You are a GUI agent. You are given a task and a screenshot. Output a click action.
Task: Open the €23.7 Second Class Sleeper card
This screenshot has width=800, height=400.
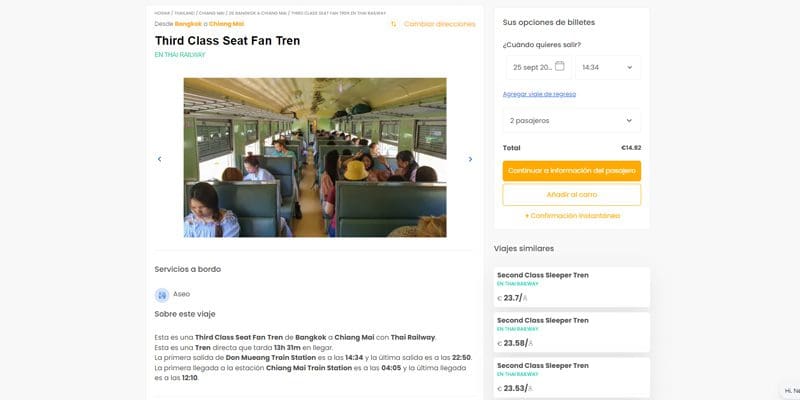click(571, 286)
